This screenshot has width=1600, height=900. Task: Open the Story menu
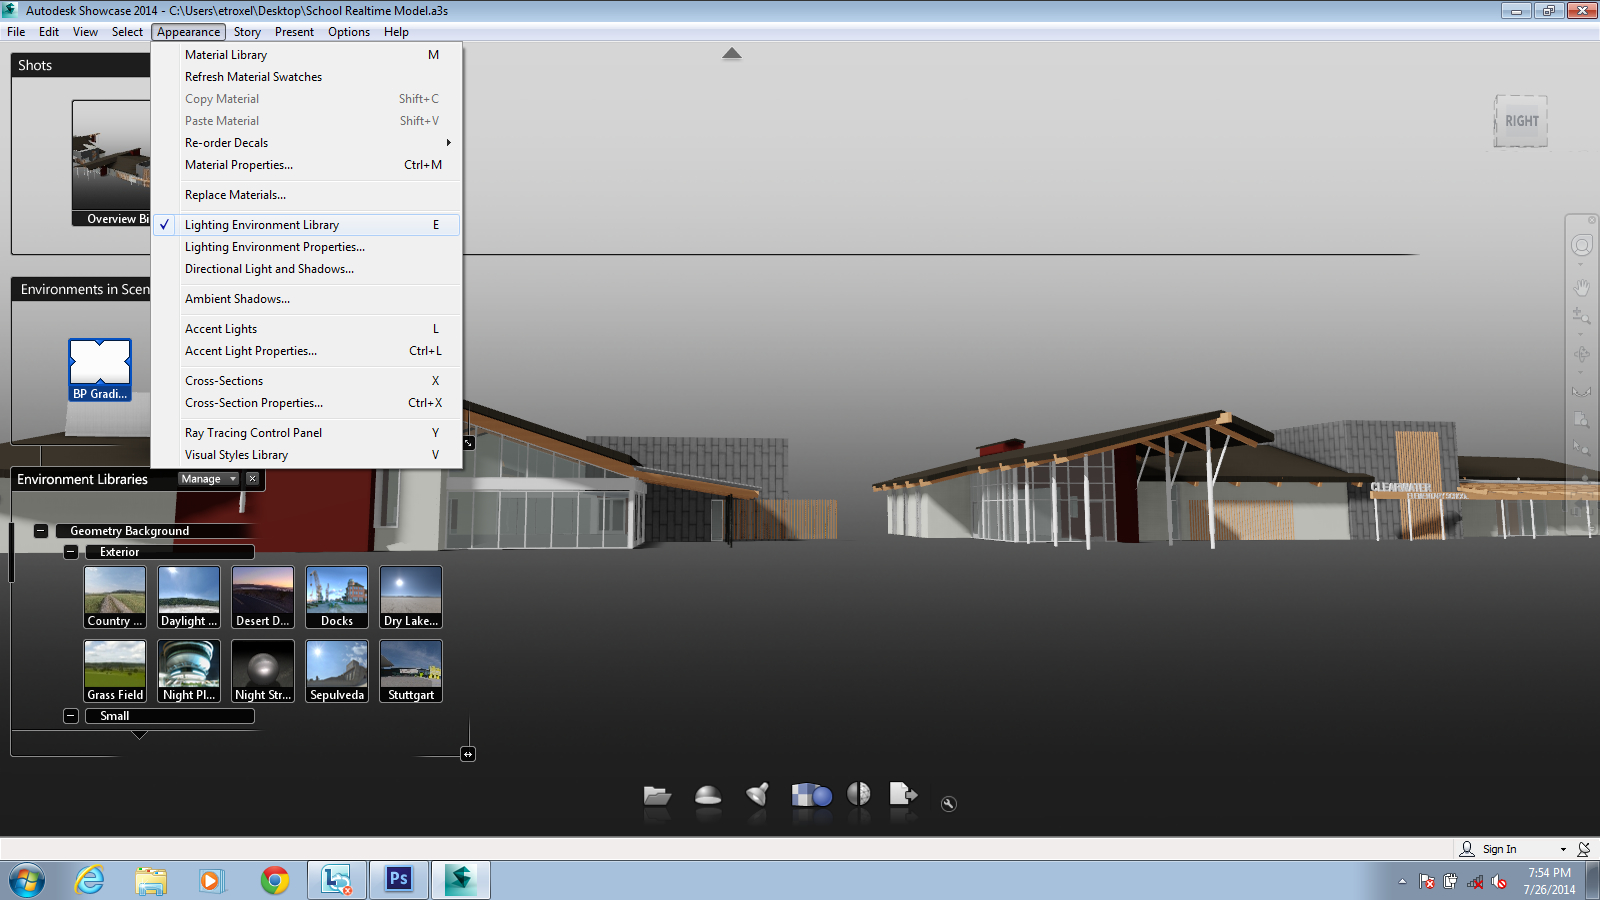(247, 31)
